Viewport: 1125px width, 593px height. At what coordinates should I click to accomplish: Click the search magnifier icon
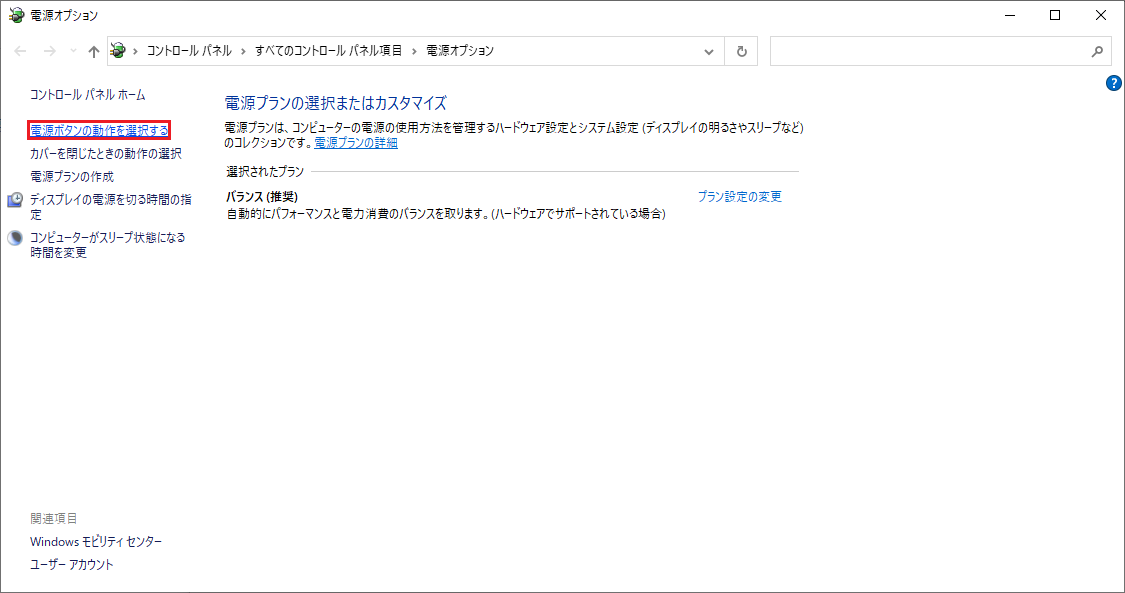point(1097,51)
